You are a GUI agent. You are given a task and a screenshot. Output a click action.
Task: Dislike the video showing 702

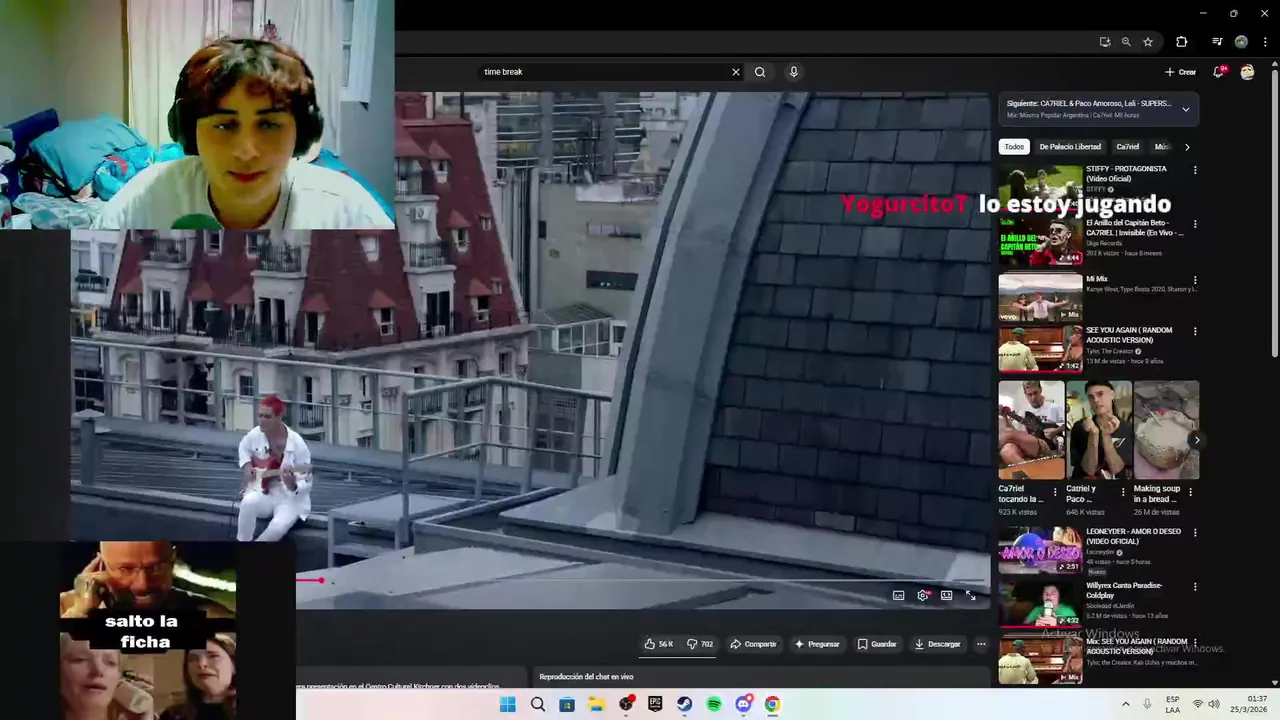tap(700, 644)
